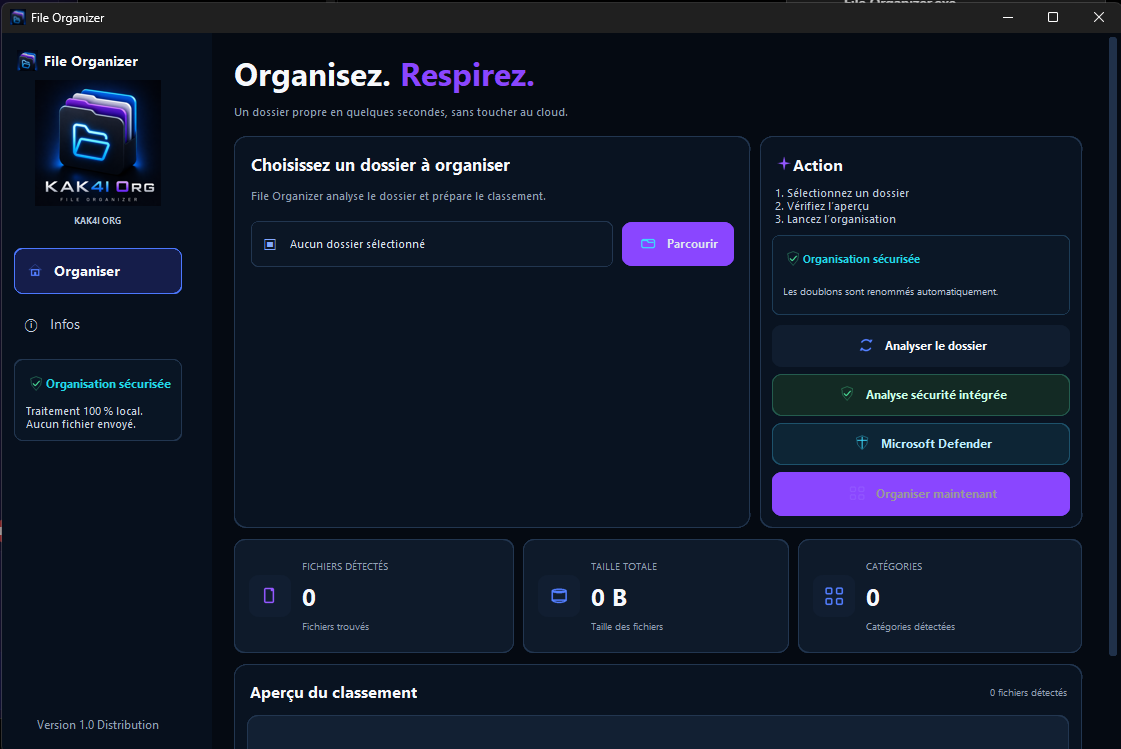This screenshot has height=749, width=1121.
Task: Click 'Choisissez un dossier à organiser' heading
Action: pyautogui.click(x=380, y=165)
